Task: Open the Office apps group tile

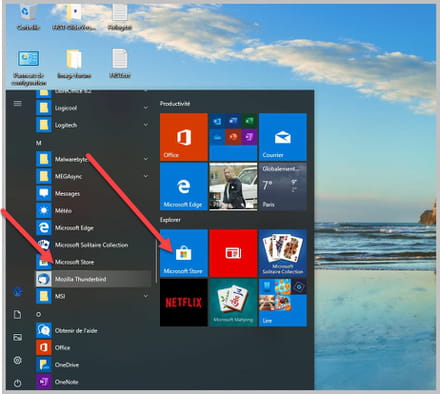Action: (233, 137)
